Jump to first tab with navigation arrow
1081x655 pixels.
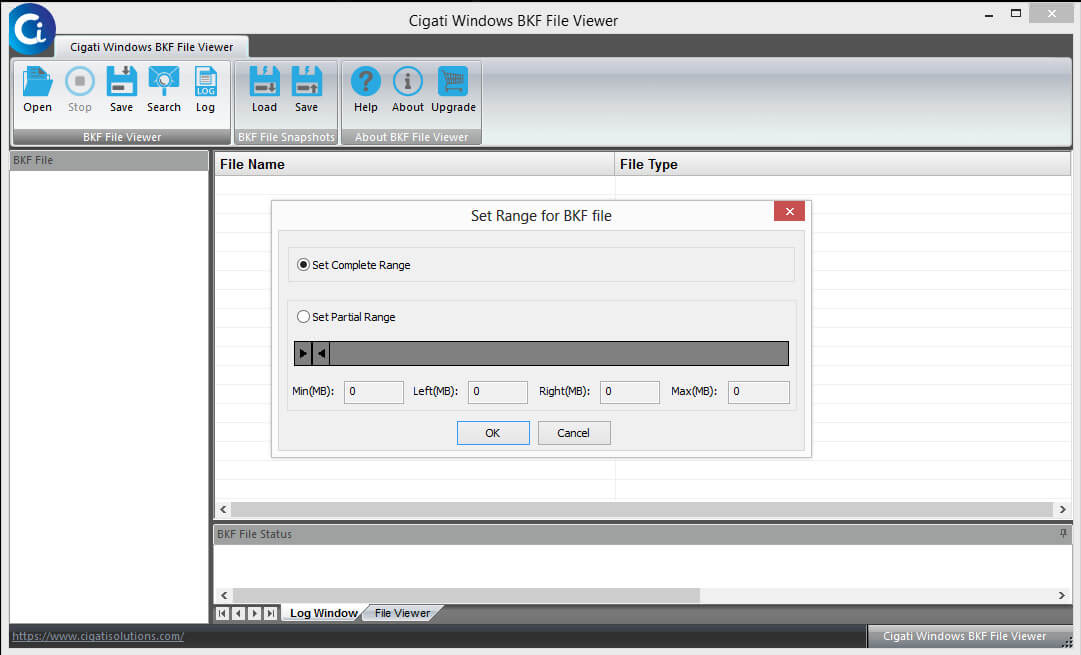223,613
